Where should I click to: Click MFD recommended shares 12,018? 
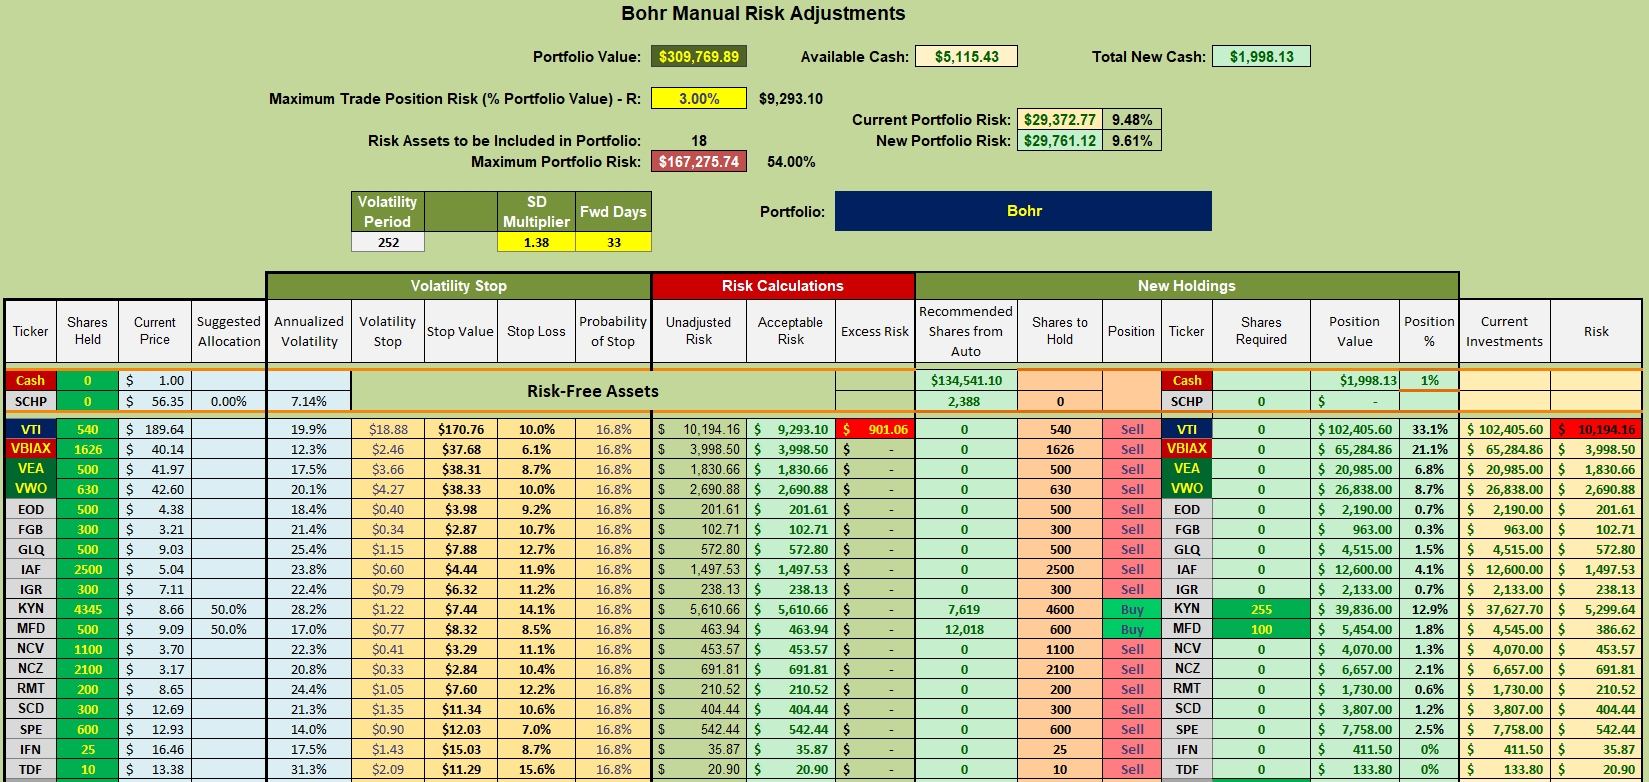pos(965,629)
